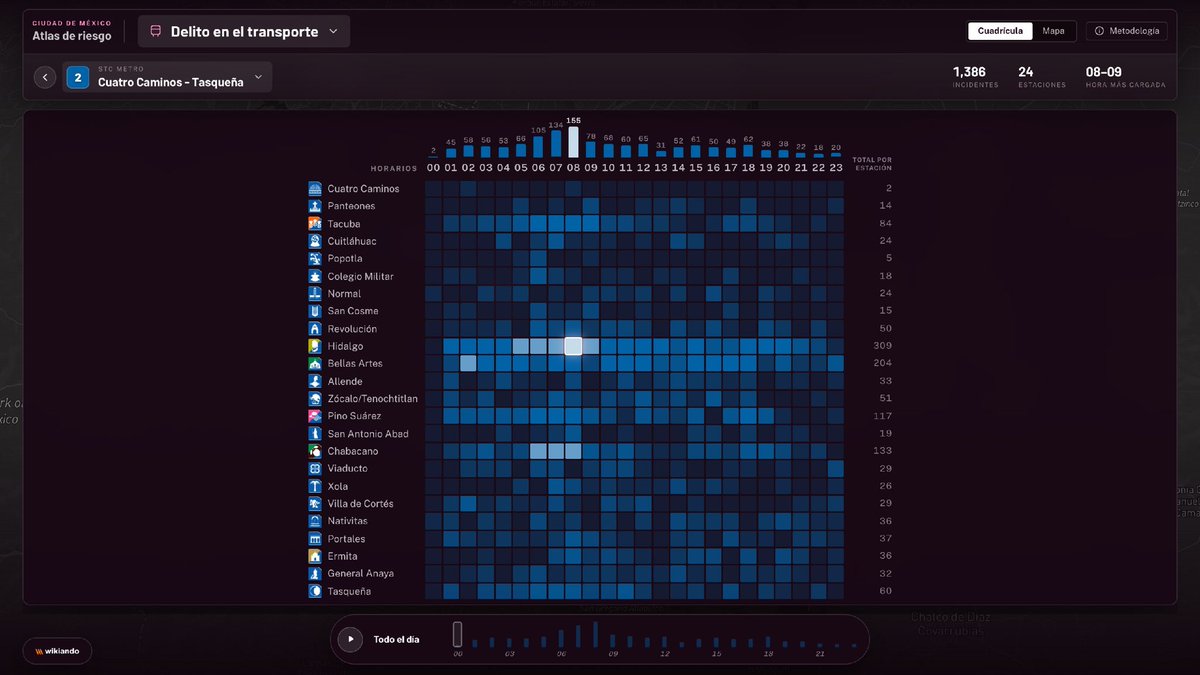Click the Tacuba station icon

point(315,224)
